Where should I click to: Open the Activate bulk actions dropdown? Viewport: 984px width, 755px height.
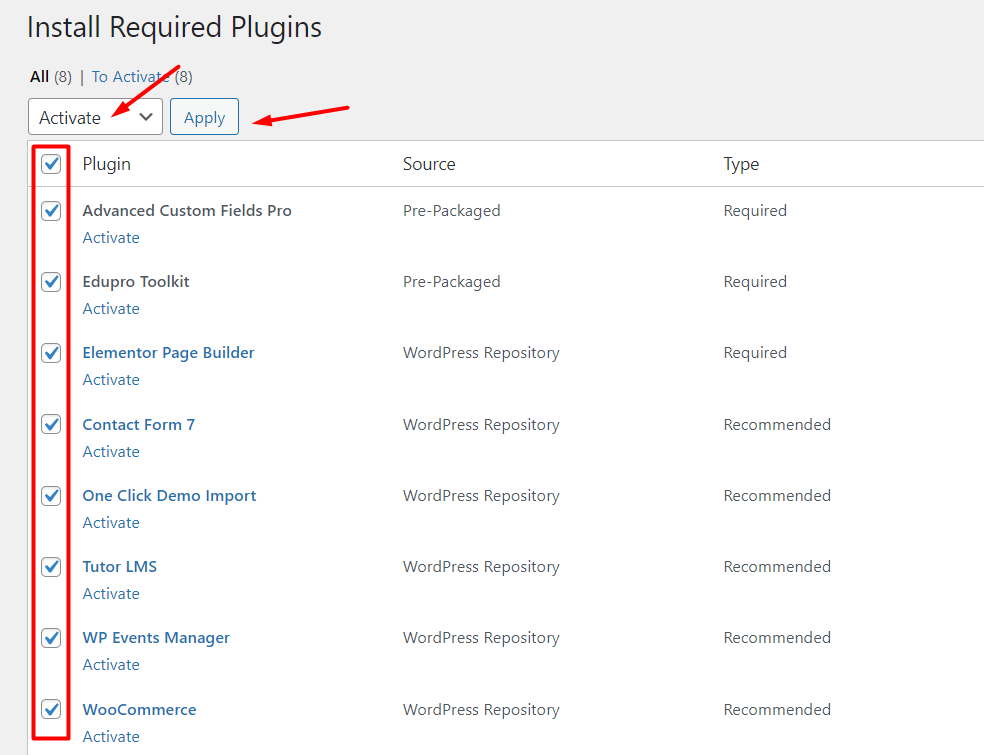(95, 117)
